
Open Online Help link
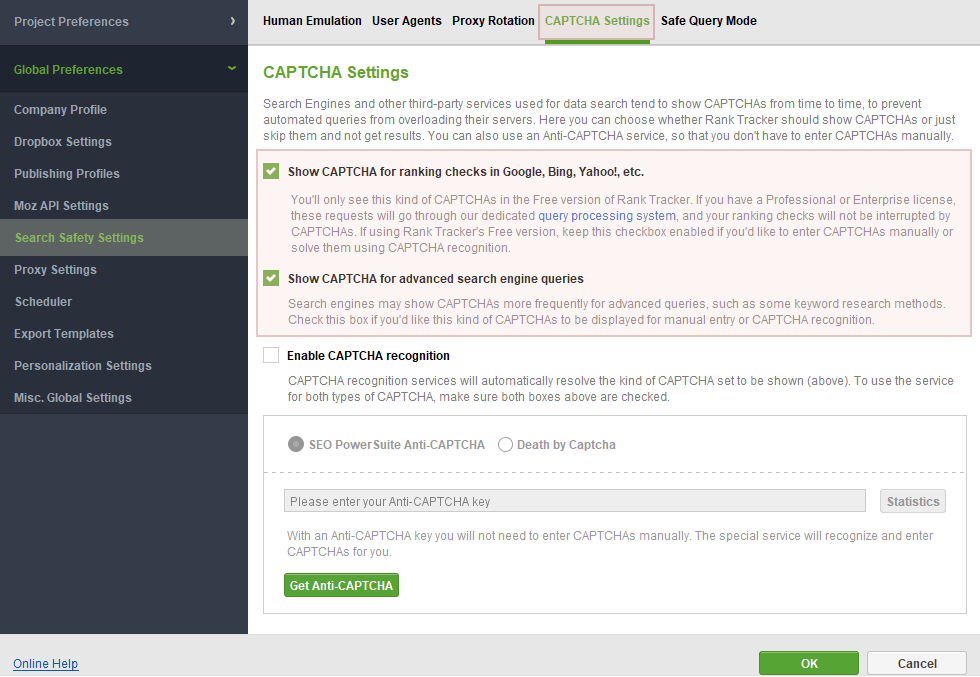(46, 663)
